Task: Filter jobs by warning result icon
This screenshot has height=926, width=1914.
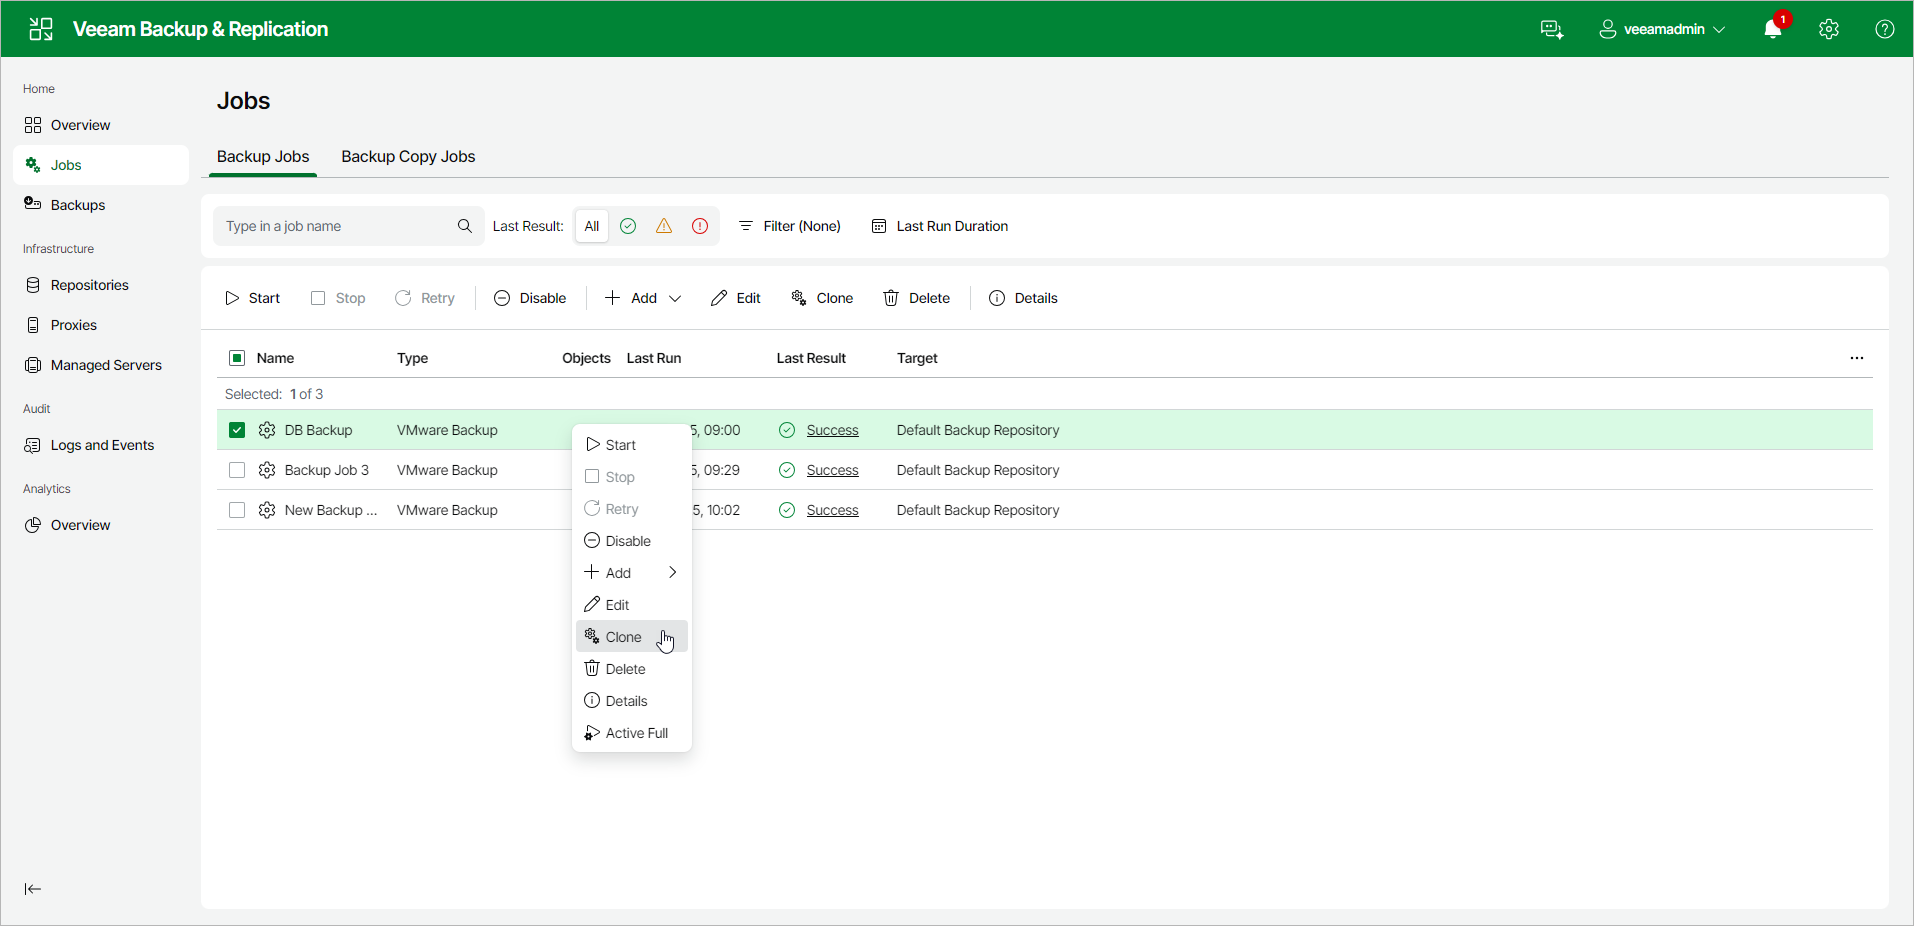Action: tap(664, 226)
